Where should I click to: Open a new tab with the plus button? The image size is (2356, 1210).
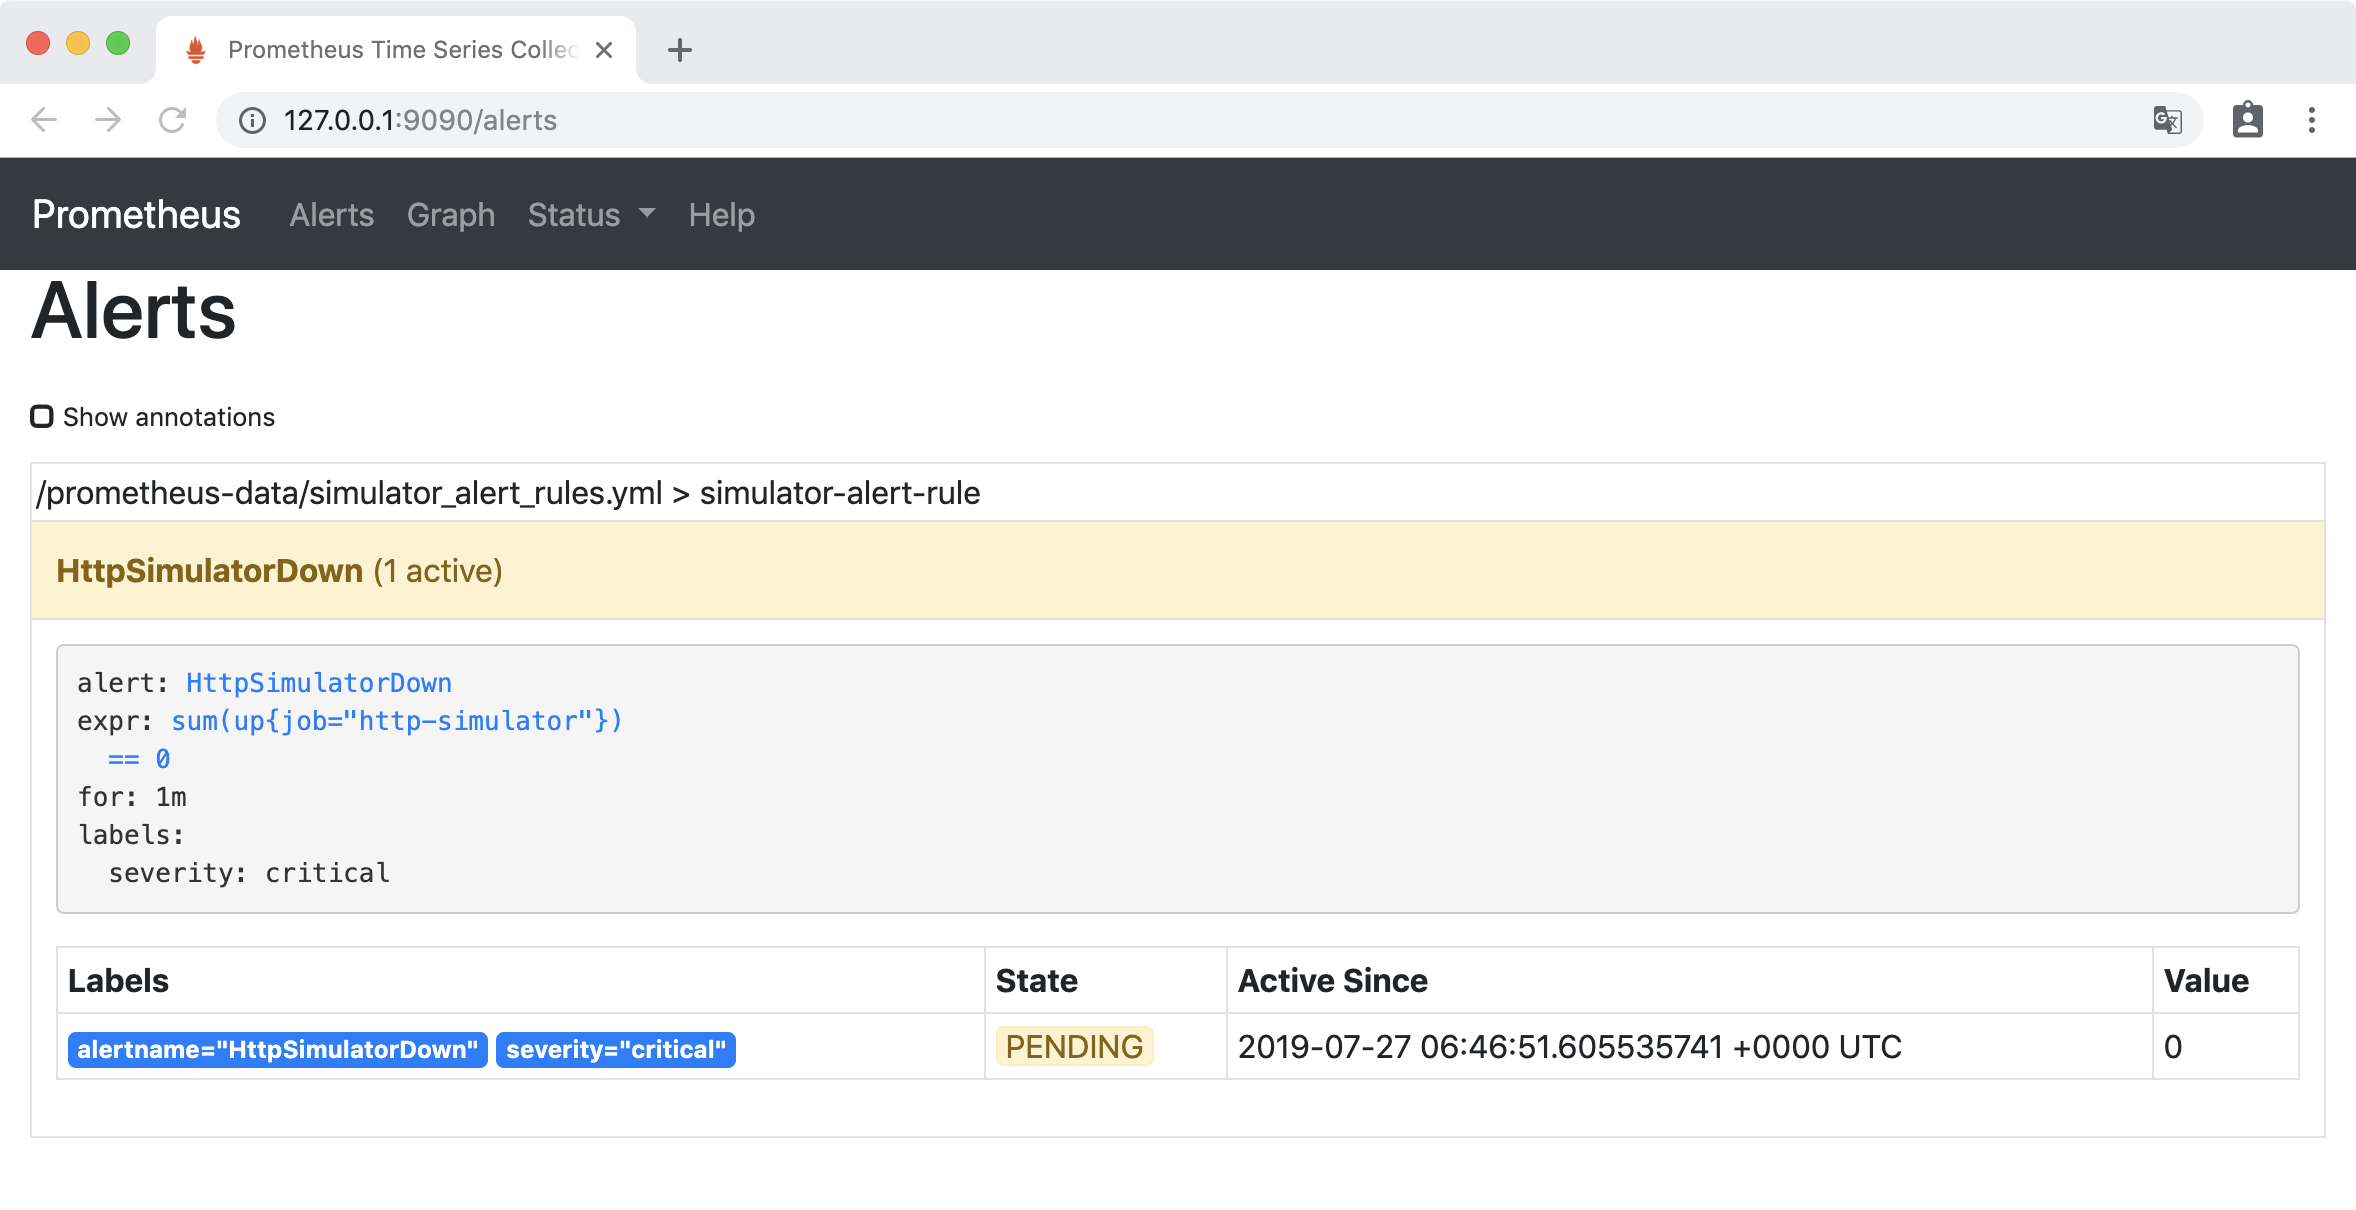coord(680,50)
